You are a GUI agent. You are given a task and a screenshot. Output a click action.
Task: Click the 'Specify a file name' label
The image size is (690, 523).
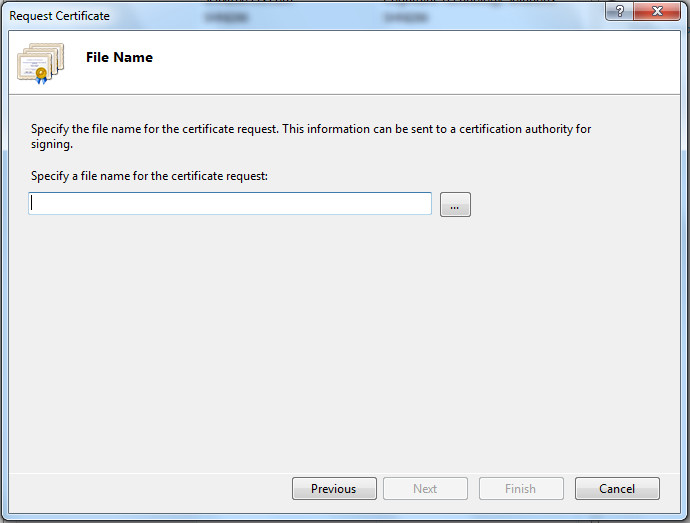point(150,176)
